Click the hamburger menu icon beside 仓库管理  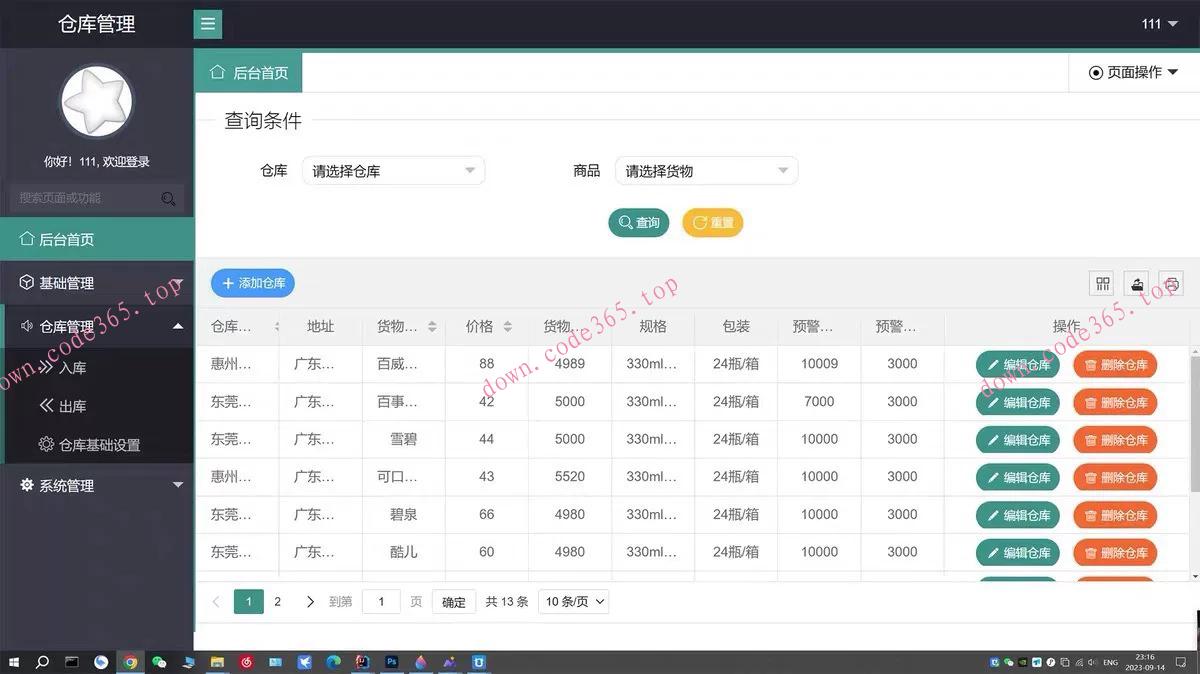pos(207,23)
